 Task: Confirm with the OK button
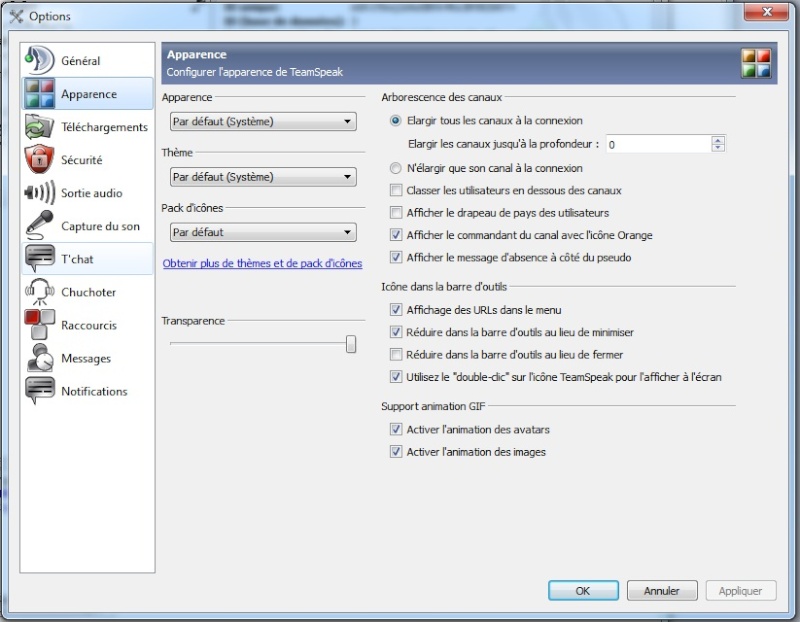click(583, 590)
